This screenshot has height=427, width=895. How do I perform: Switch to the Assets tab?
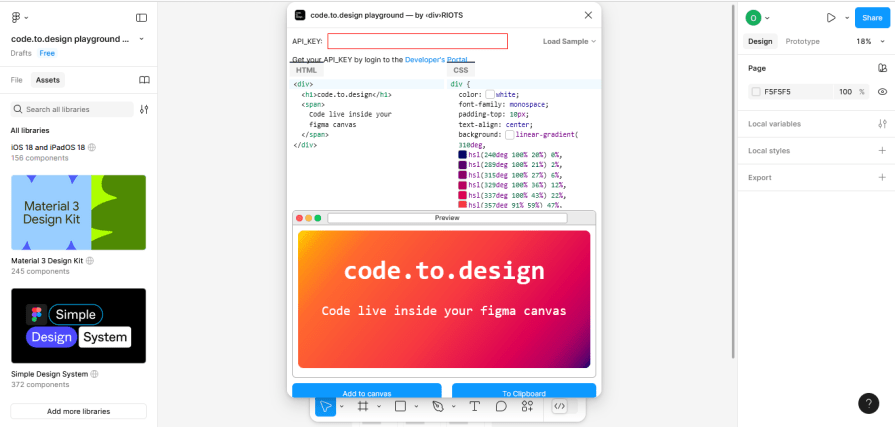coord(48,80)
